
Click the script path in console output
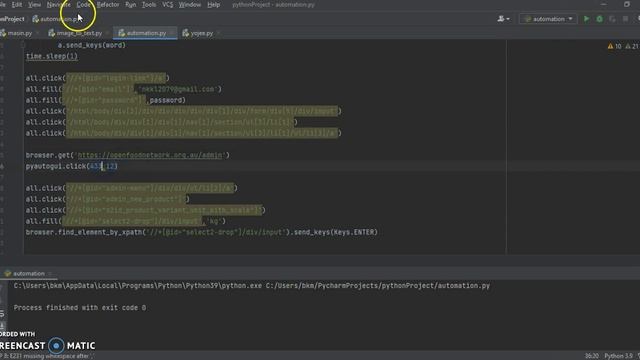click(378, 286)
